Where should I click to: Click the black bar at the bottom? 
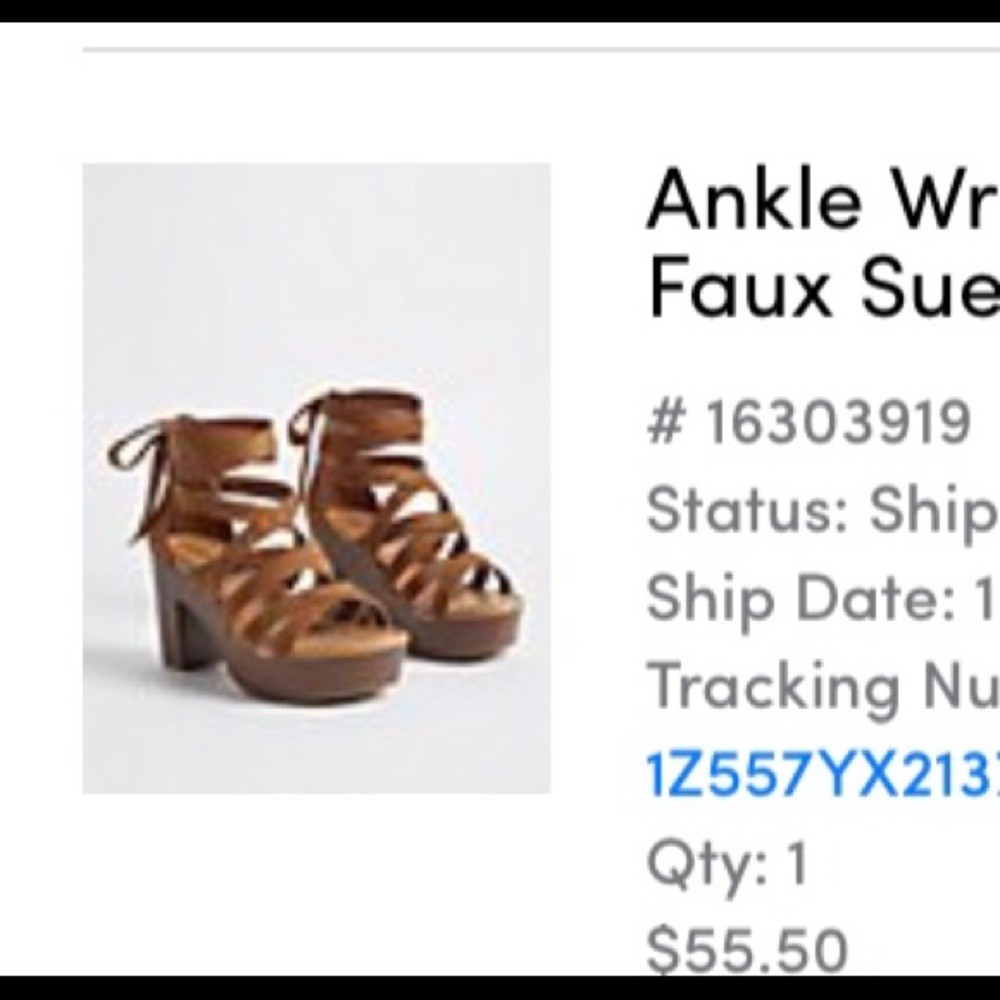click(x=500, y=988)
